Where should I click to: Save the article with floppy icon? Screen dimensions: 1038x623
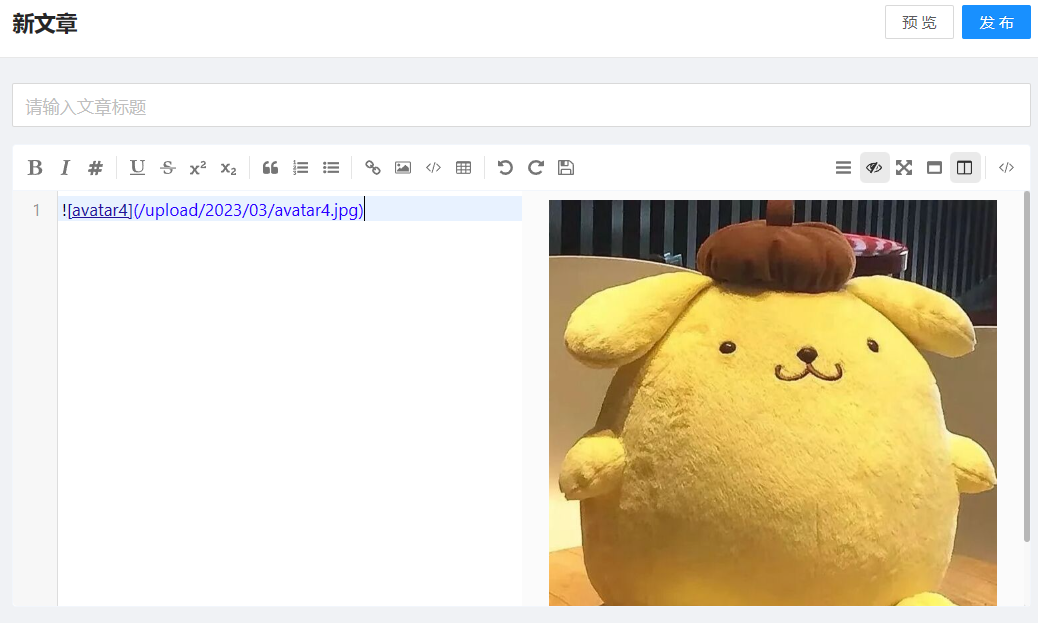tap(566, 168)
